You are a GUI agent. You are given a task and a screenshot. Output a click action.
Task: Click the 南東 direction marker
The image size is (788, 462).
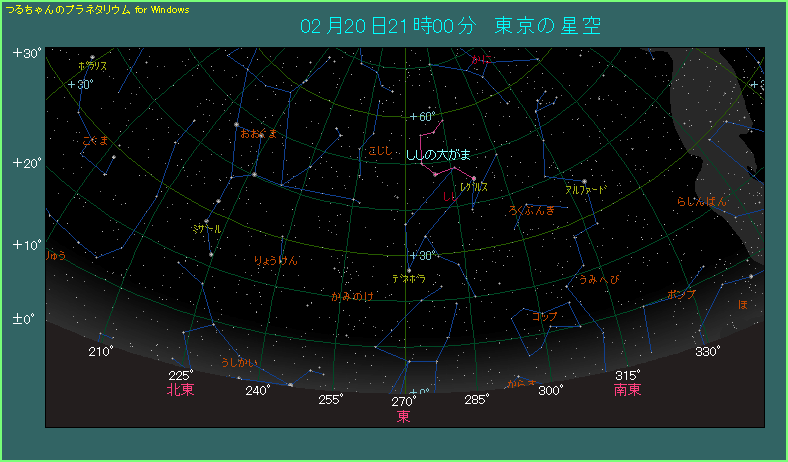628,390
